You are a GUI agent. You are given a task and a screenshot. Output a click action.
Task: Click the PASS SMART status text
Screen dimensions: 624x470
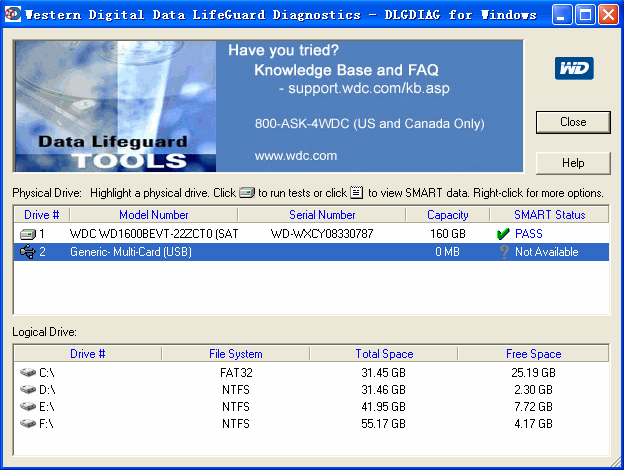click(x=528, y=234)
